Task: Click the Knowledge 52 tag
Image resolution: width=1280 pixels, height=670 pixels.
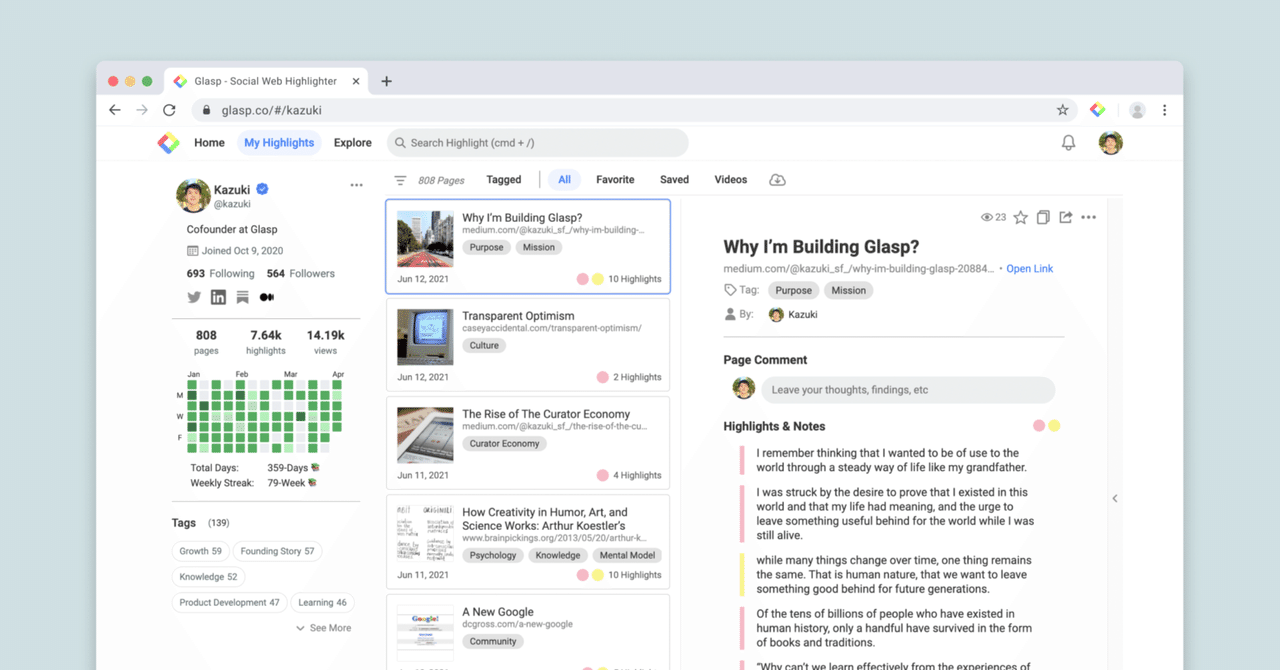Action: click(x=208, y=577)
